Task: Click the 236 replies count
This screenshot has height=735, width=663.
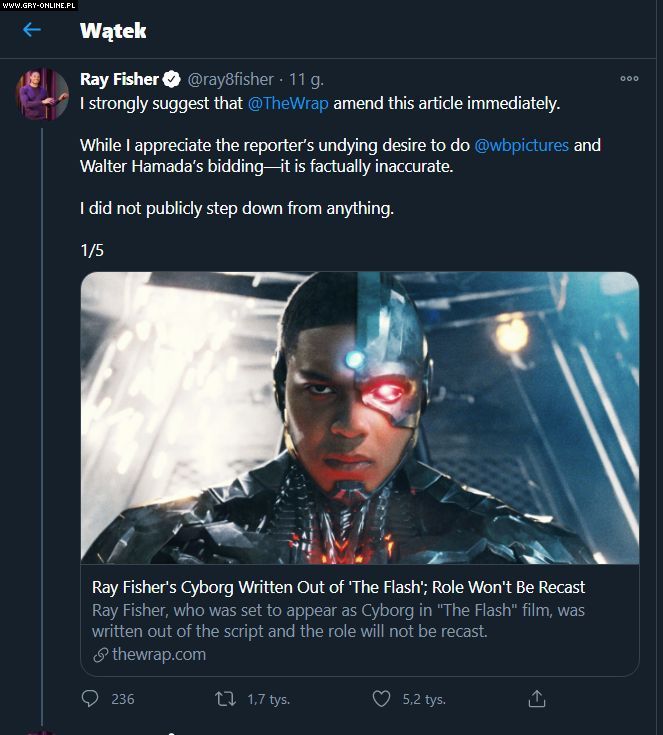Action: (x=123, y=699)
